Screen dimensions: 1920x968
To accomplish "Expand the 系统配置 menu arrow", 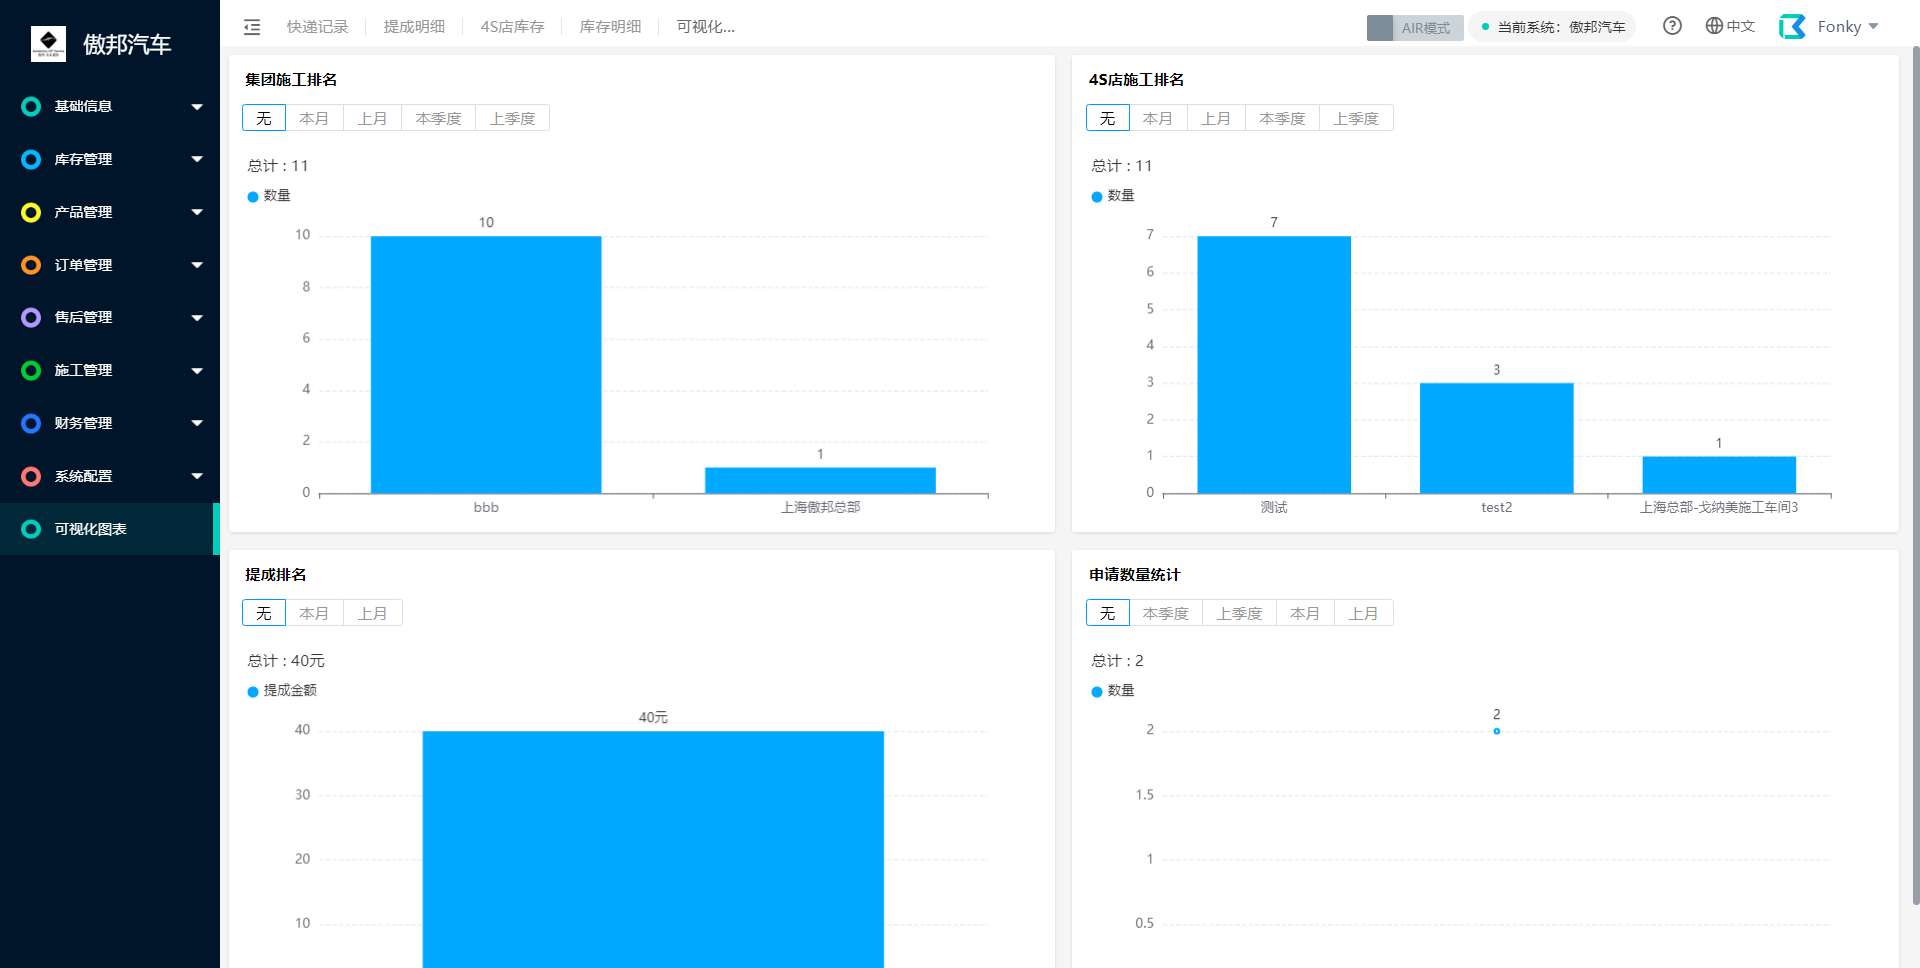I will [x=197, y=476].
